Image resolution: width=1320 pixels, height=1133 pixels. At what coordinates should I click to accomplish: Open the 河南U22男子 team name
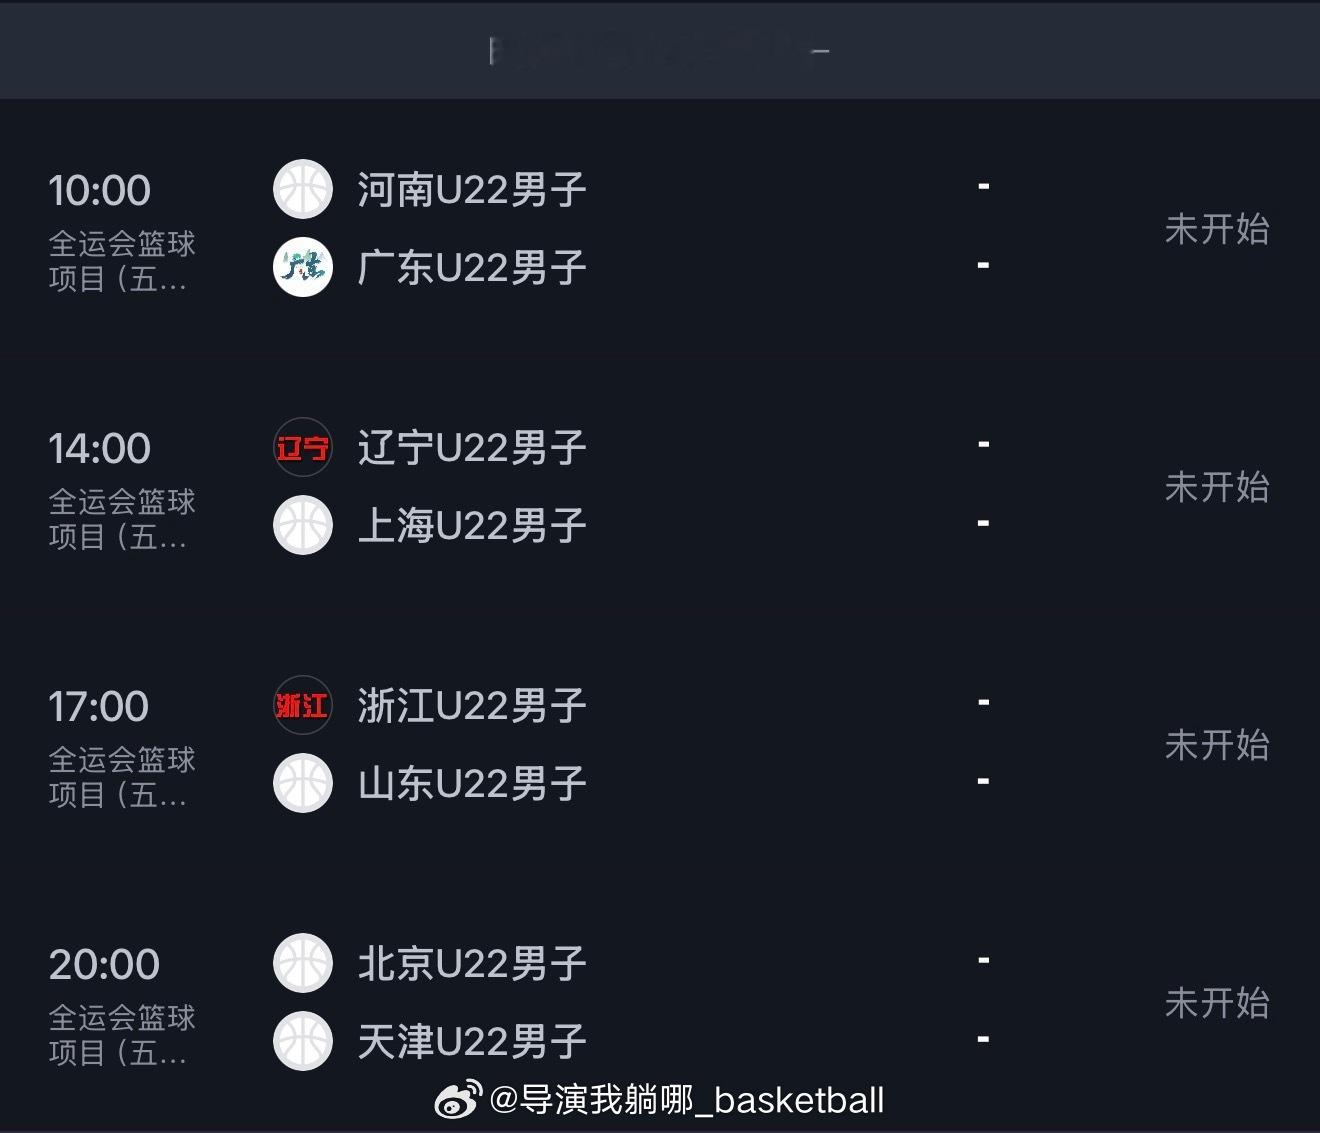pos(471,189)
